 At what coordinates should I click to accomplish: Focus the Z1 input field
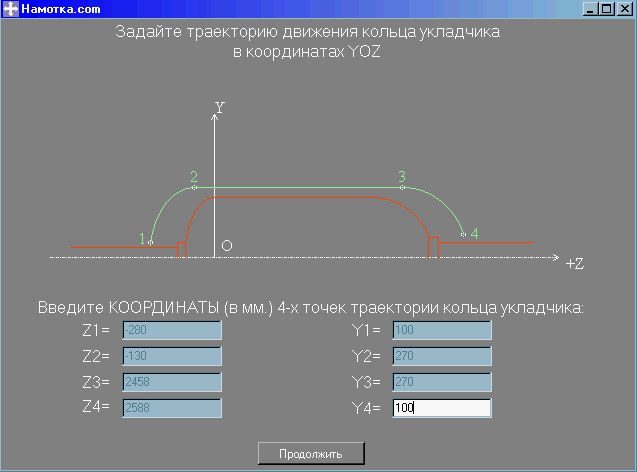[x=172, y=330]
